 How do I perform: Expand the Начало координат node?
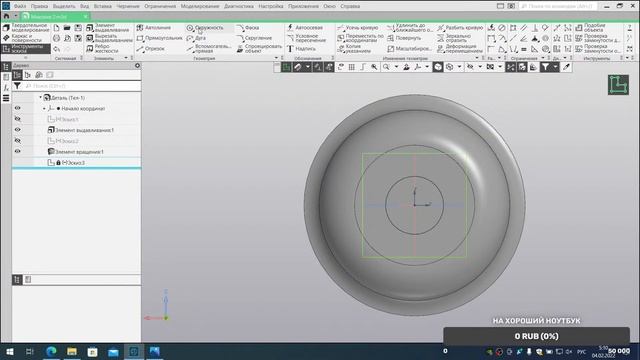44,109
